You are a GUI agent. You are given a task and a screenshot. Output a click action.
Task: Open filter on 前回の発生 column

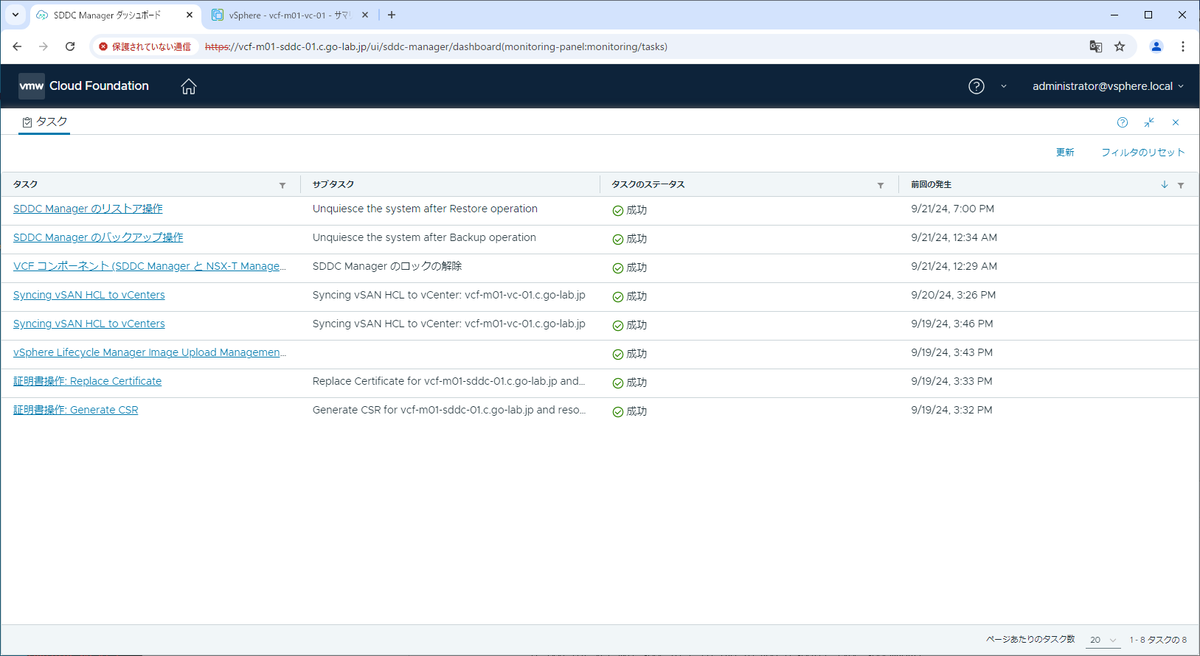pyautogui.click(x=1180, y=185)
